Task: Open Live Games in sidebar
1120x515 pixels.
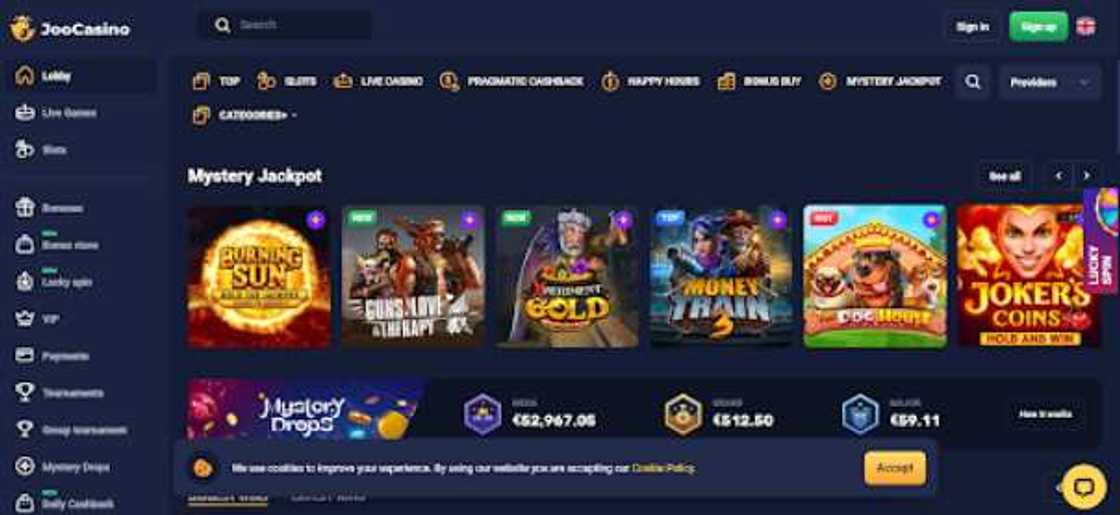Action: [x=56, y=113]
